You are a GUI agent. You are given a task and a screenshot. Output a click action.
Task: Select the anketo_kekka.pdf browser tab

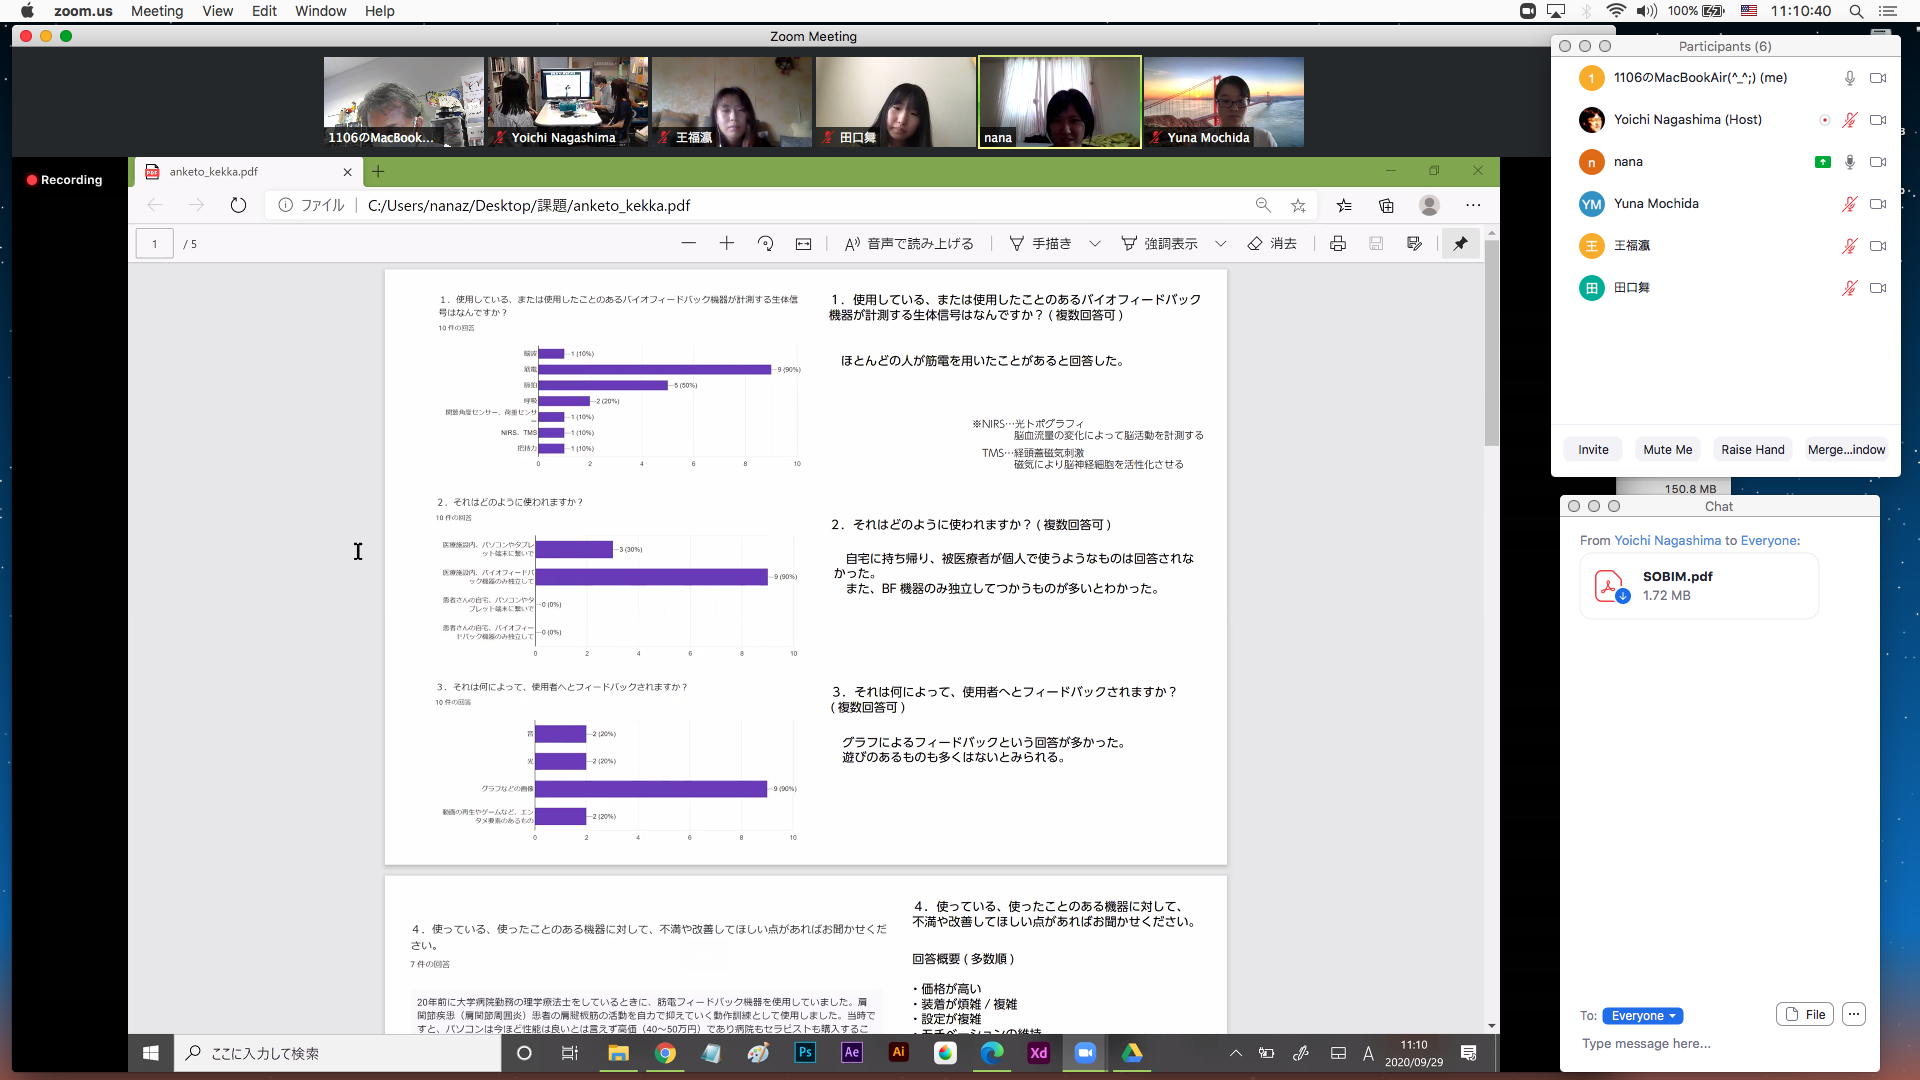click(213, 172)
